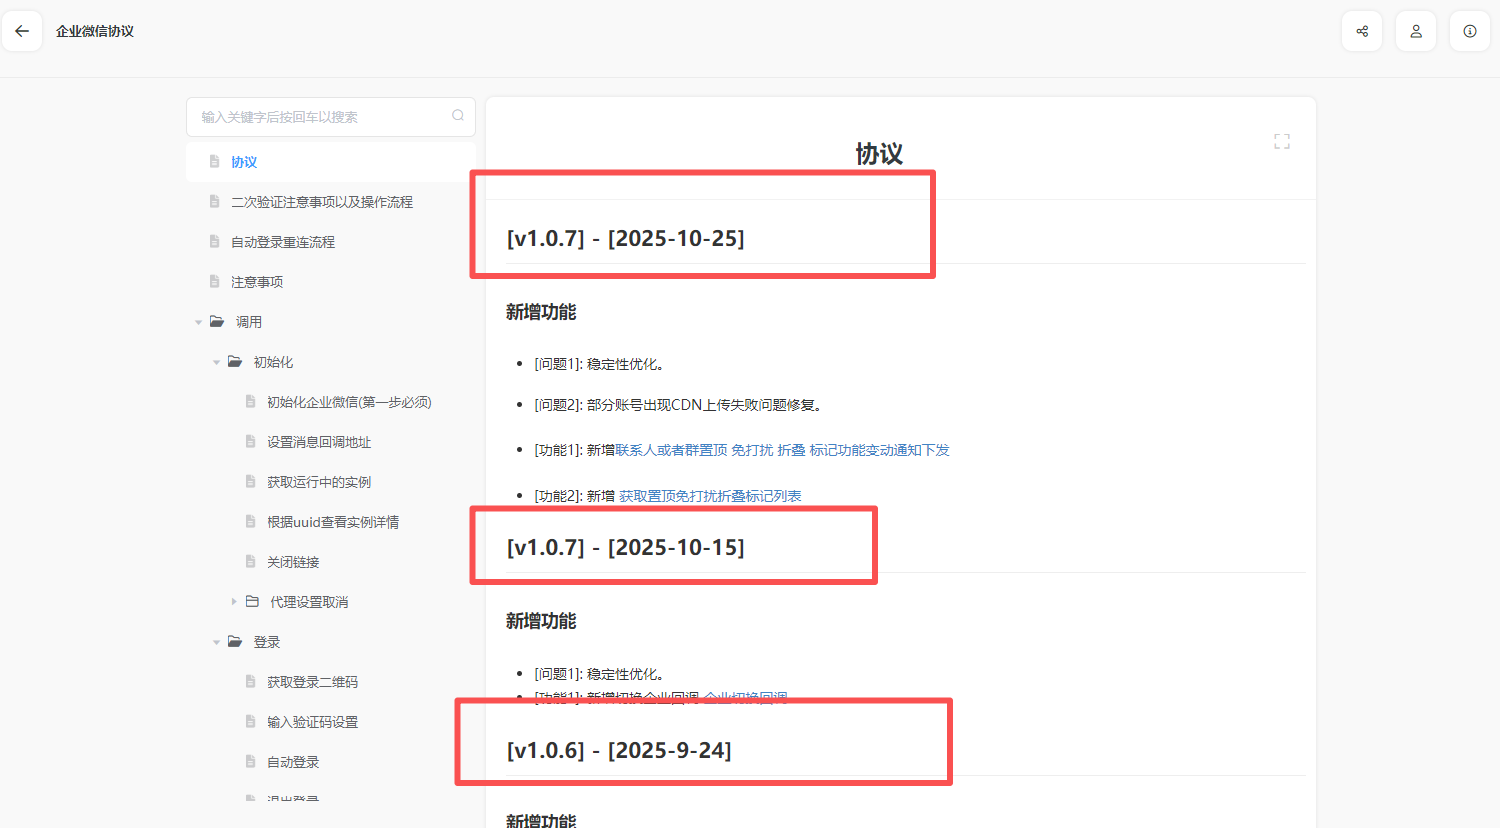Click document icon beside 根据uuid查看实例详情
1500x828 pixels.
250,521
